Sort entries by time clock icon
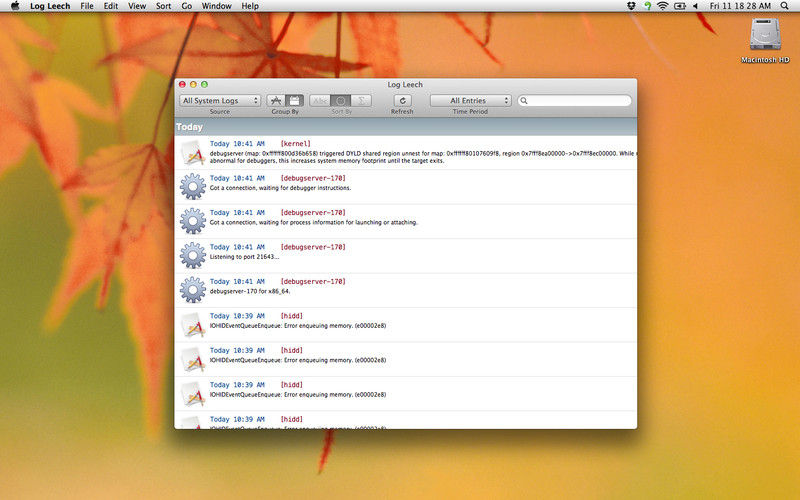 coord(341,101)
